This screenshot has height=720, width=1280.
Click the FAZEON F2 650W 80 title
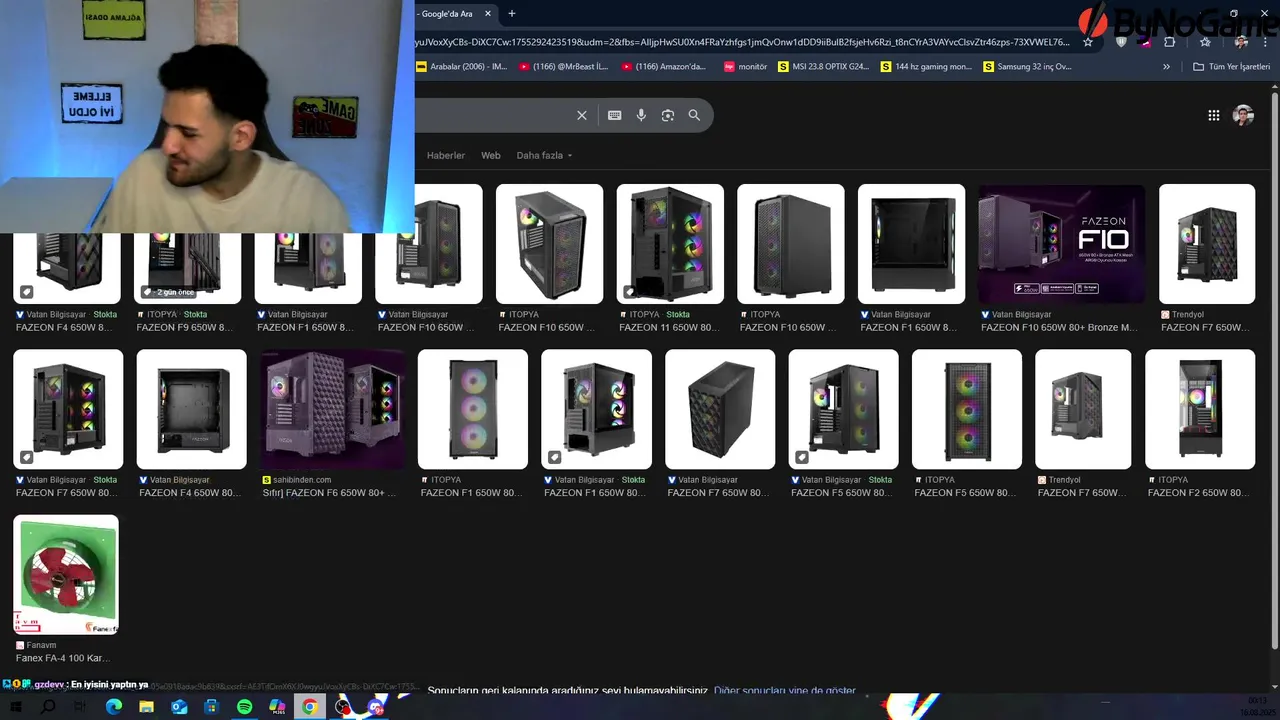point(1198,493)
